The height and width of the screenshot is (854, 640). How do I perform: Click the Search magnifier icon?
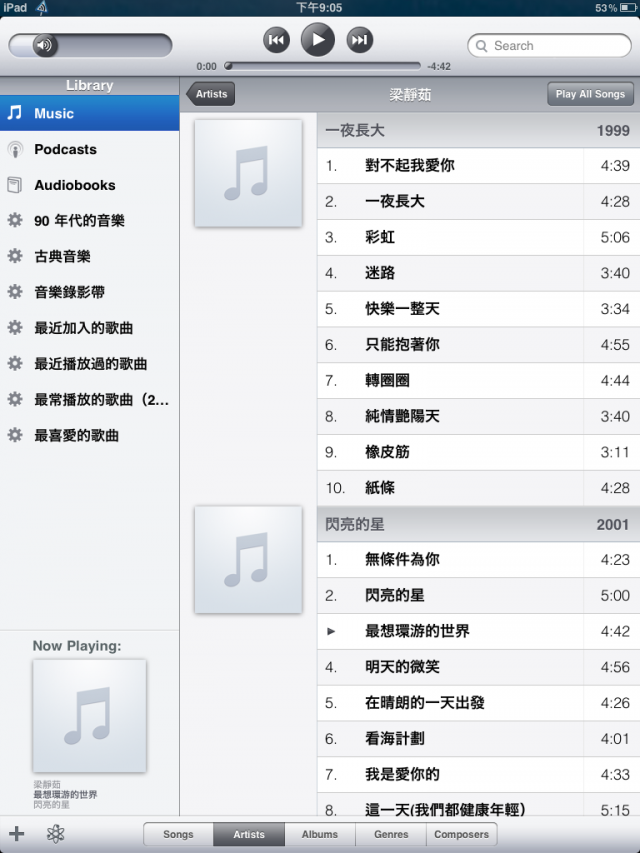point(481,46)
